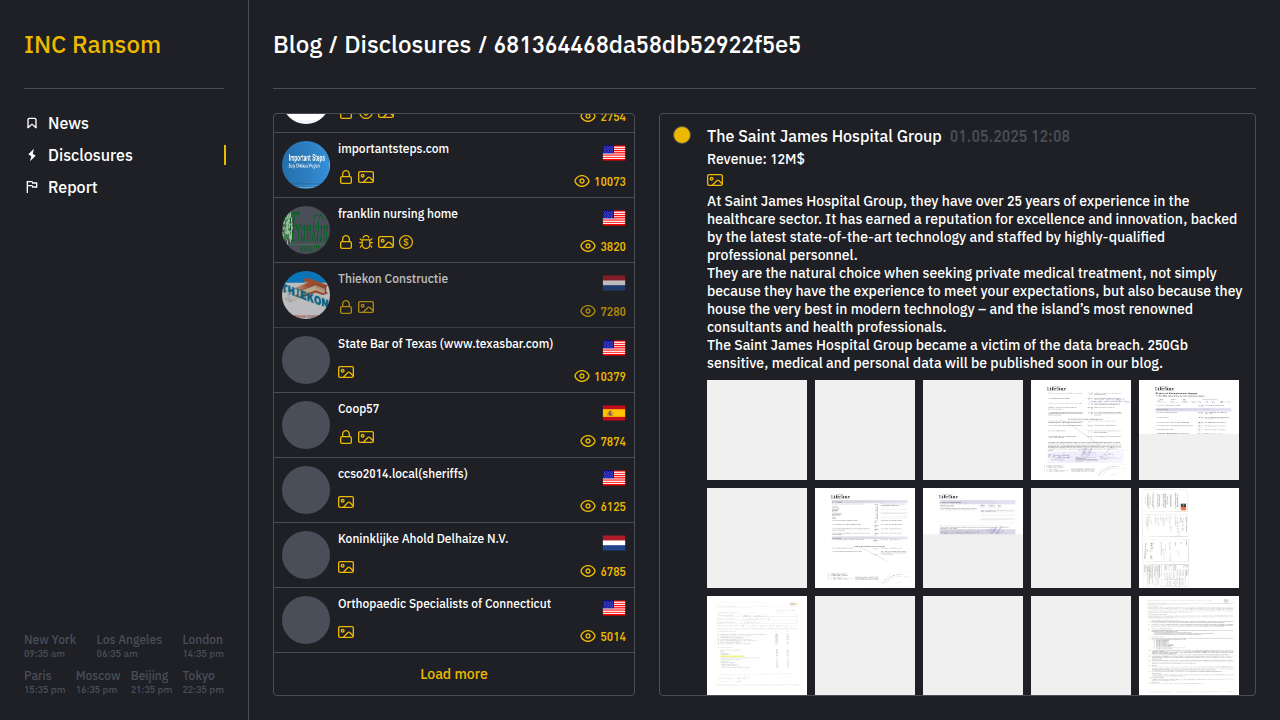Image resolution: width=1280 pixels, height=720 pixels.
Task: Click the lock icon under franklin nursing home
Action: coord(346,242)
